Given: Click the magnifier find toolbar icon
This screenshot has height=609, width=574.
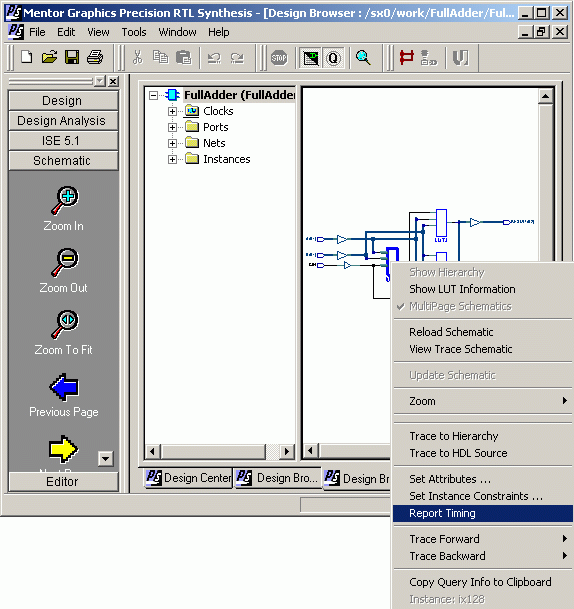Looking at the screenshot, I should [x=363, y=57].
